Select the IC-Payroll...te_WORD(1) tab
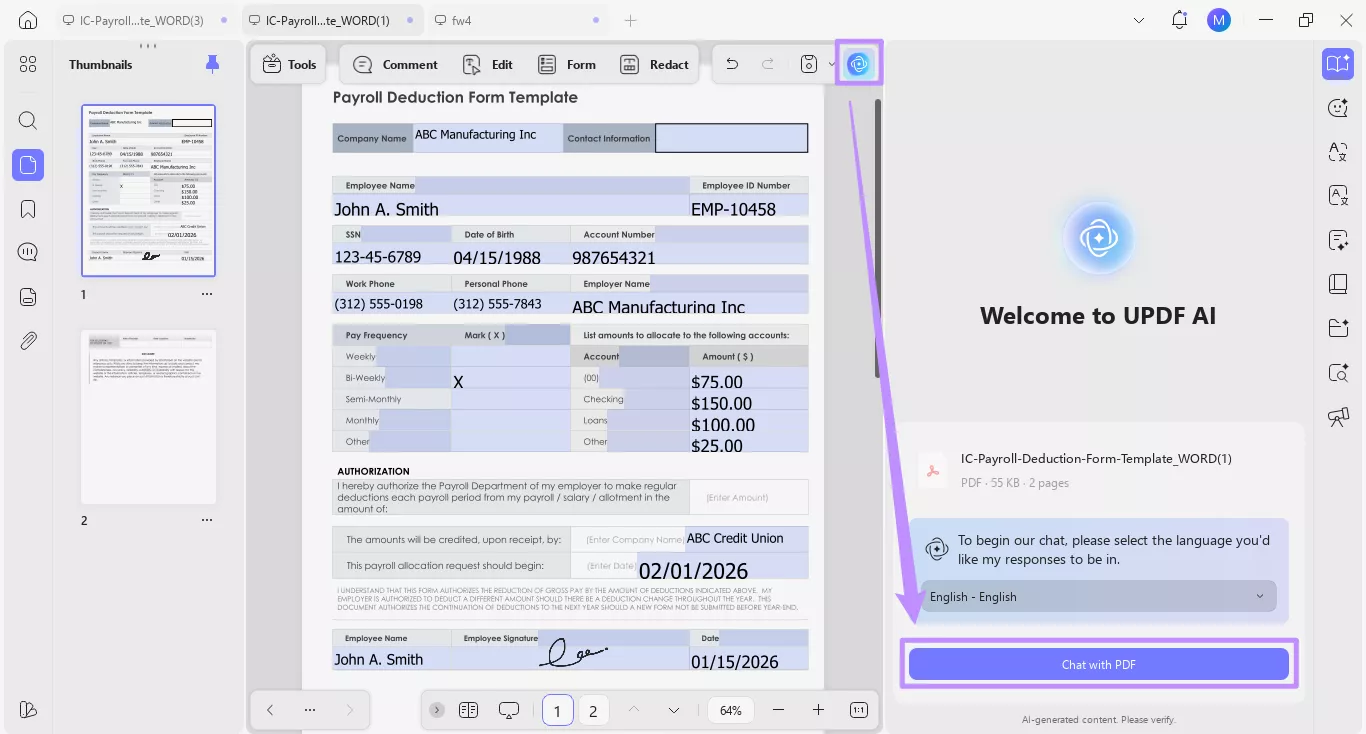Screen dimensions: 1366x734 point(332,20)
